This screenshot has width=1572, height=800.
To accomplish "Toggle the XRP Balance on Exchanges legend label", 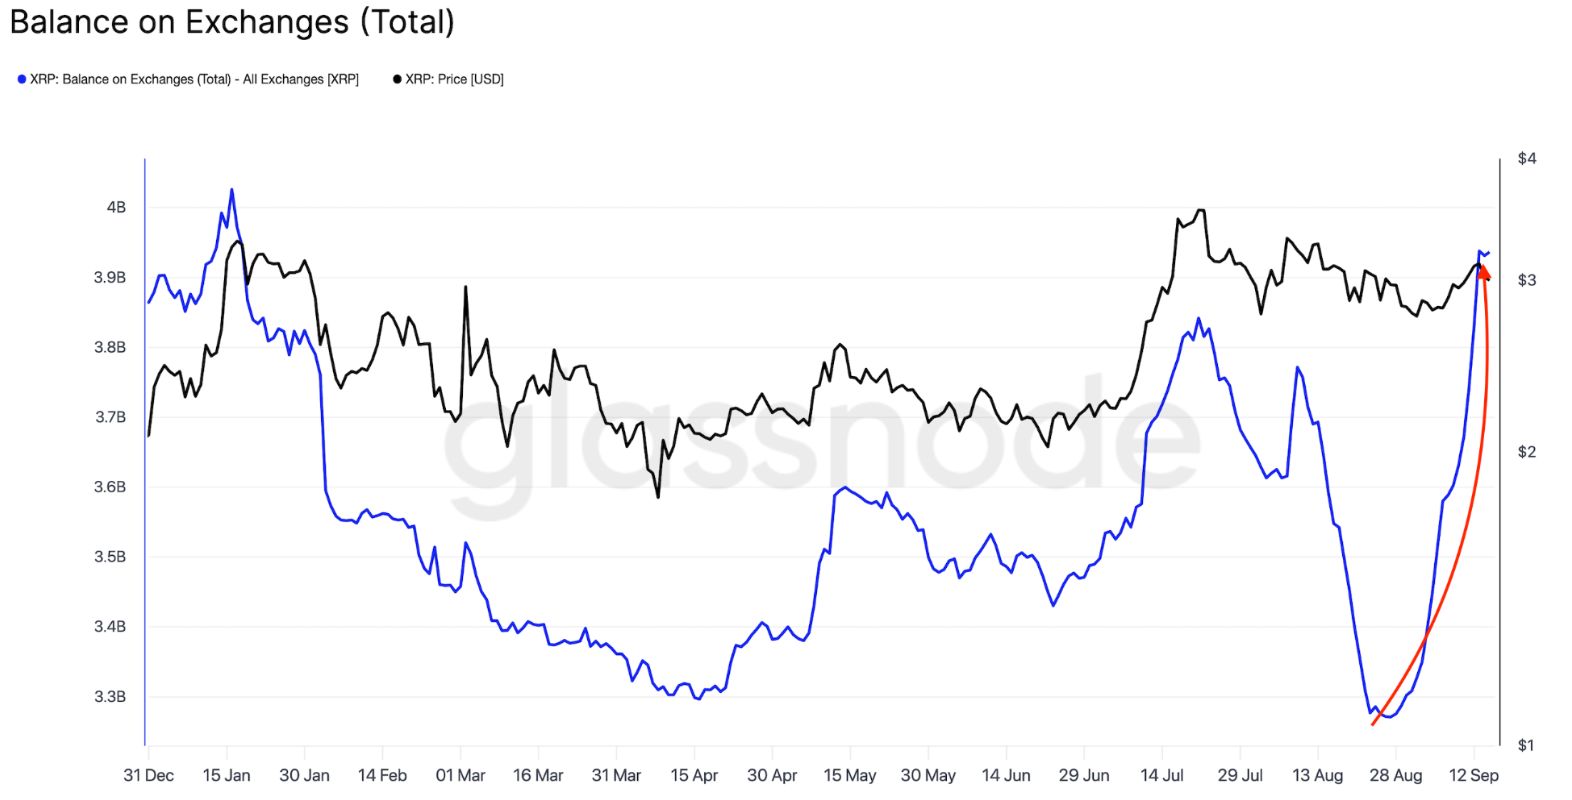I will (x=194, y=79).
